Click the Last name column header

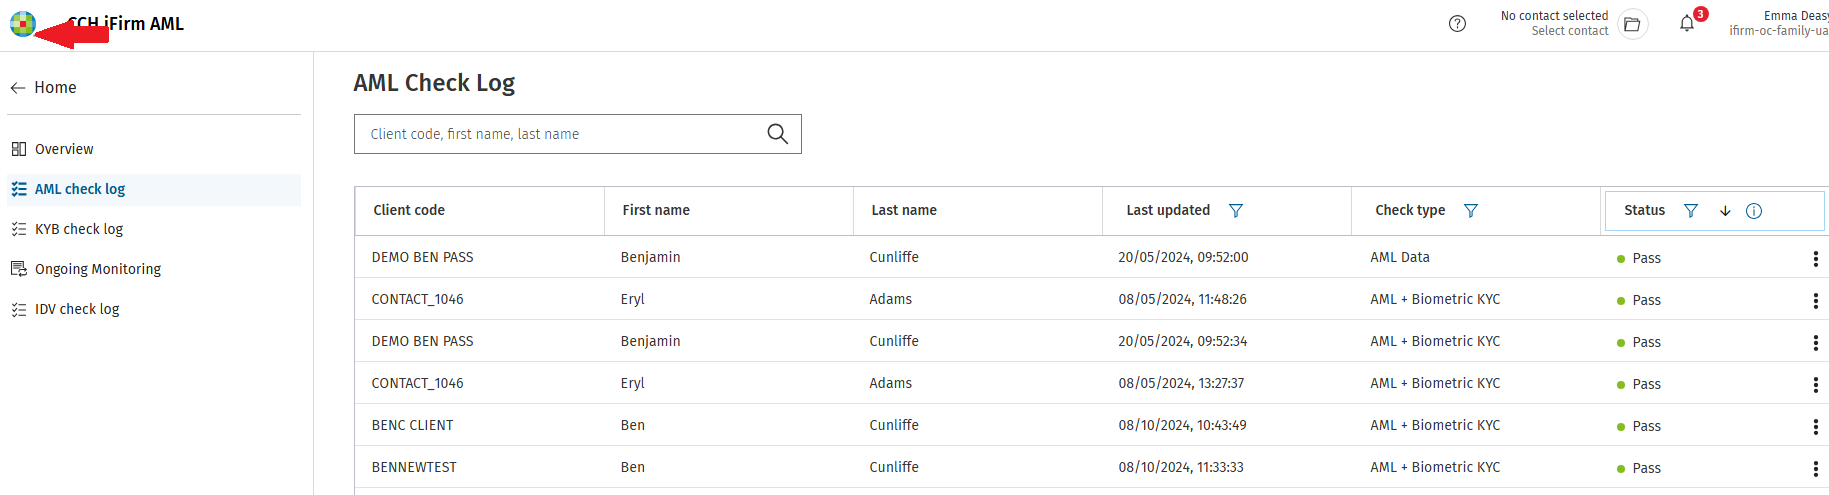click(x=904, y=210)
